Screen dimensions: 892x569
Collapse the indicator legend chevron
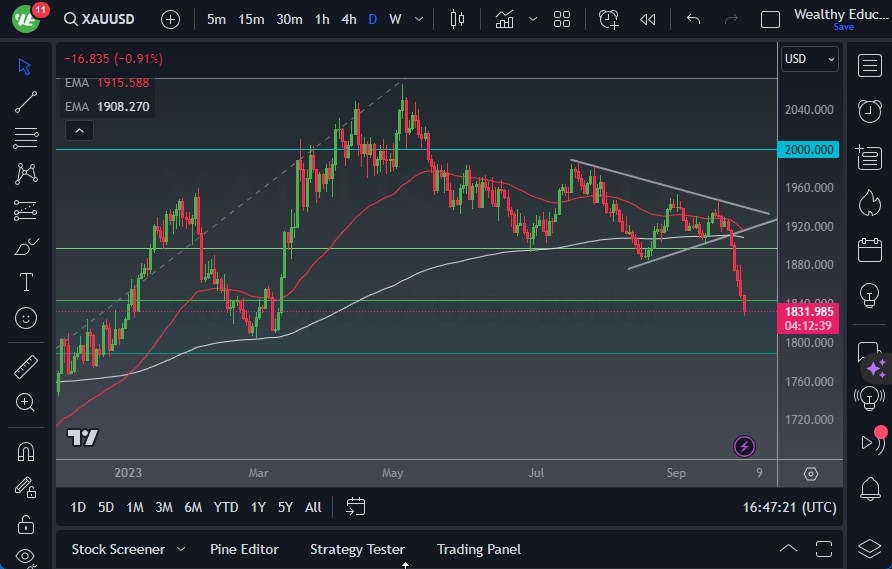point(78,130)
